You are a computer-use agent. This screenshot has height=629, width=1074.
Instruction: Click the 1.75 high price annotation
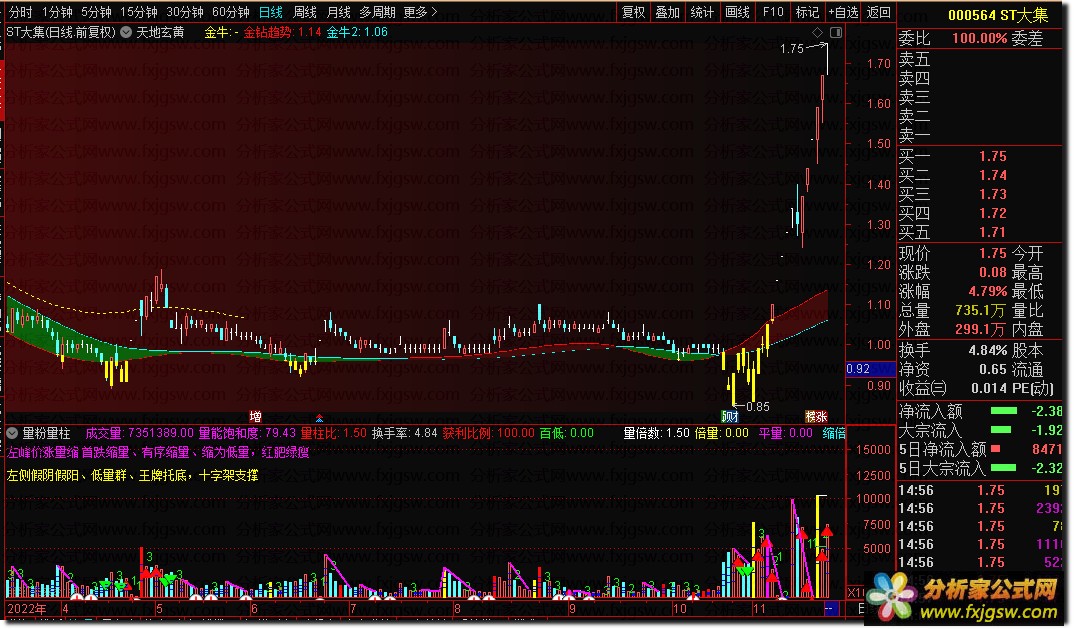tap(792, 49)
